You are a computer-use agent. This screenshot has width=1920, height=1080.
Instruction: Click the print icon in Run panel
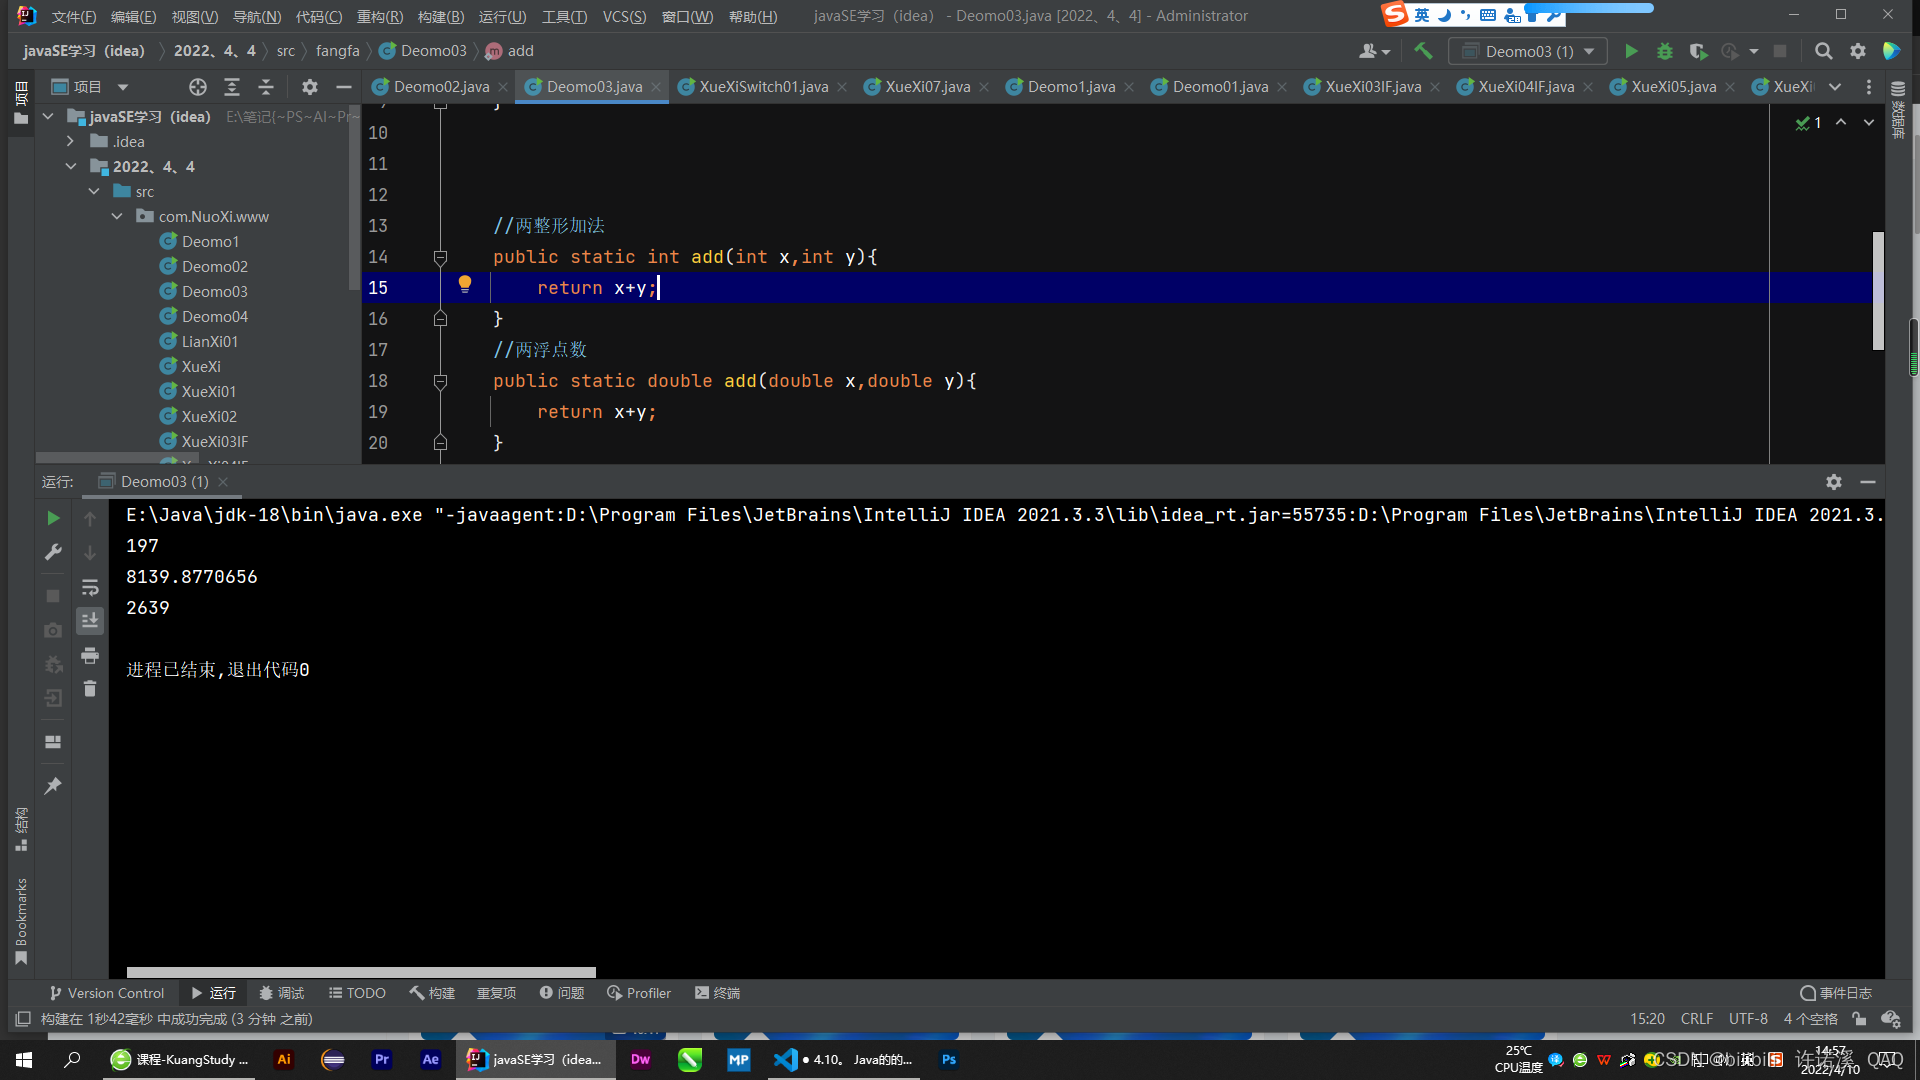(x=90, y=655)
